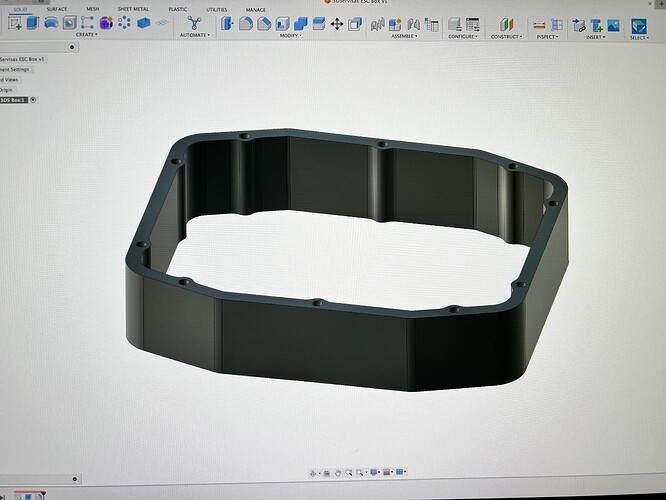Open the Display Settings monitor menu

click(x=374, y=472)
